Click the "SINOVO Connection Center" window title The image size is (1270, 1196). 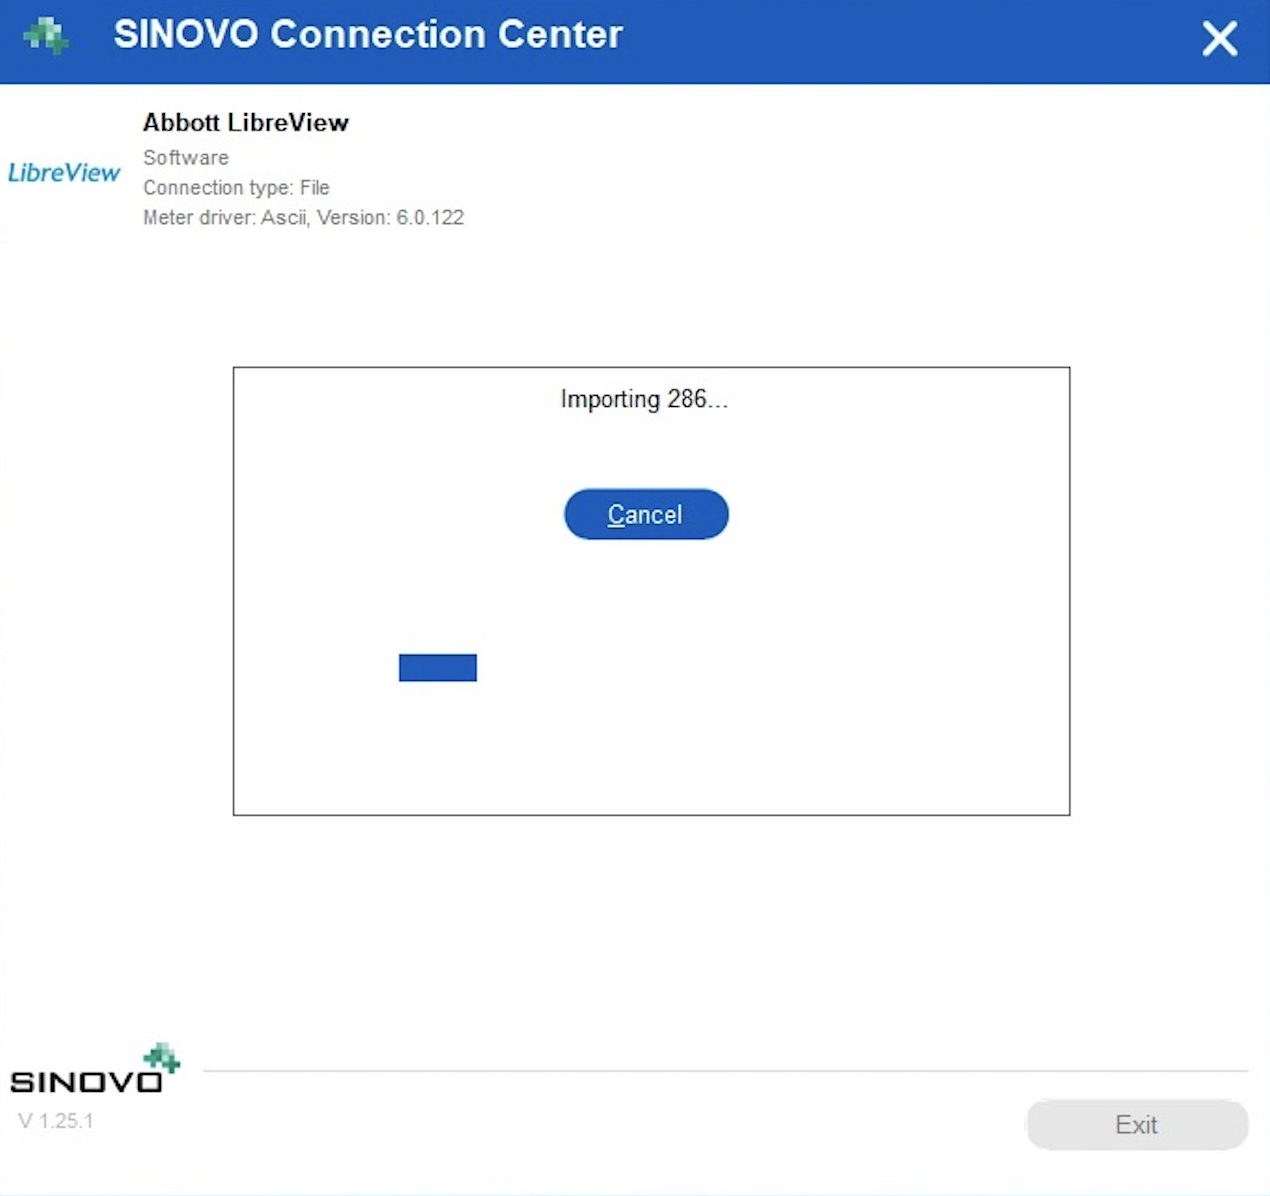[368, 35]
